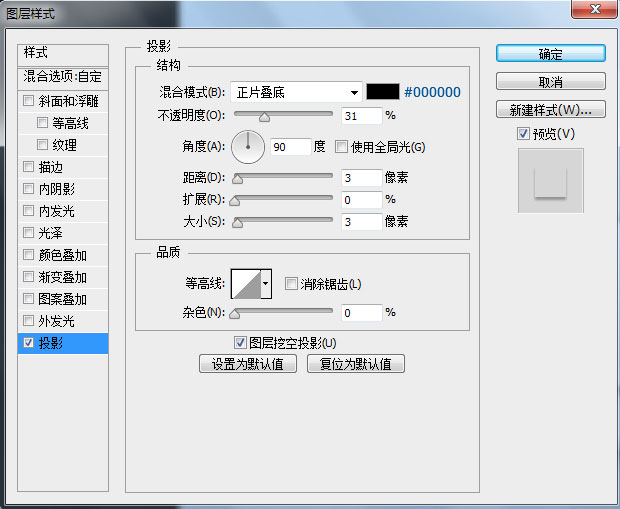Uncheck the 投影 style checkbox
The height and width of the screenshot is (509, 620).
point(28,342)
